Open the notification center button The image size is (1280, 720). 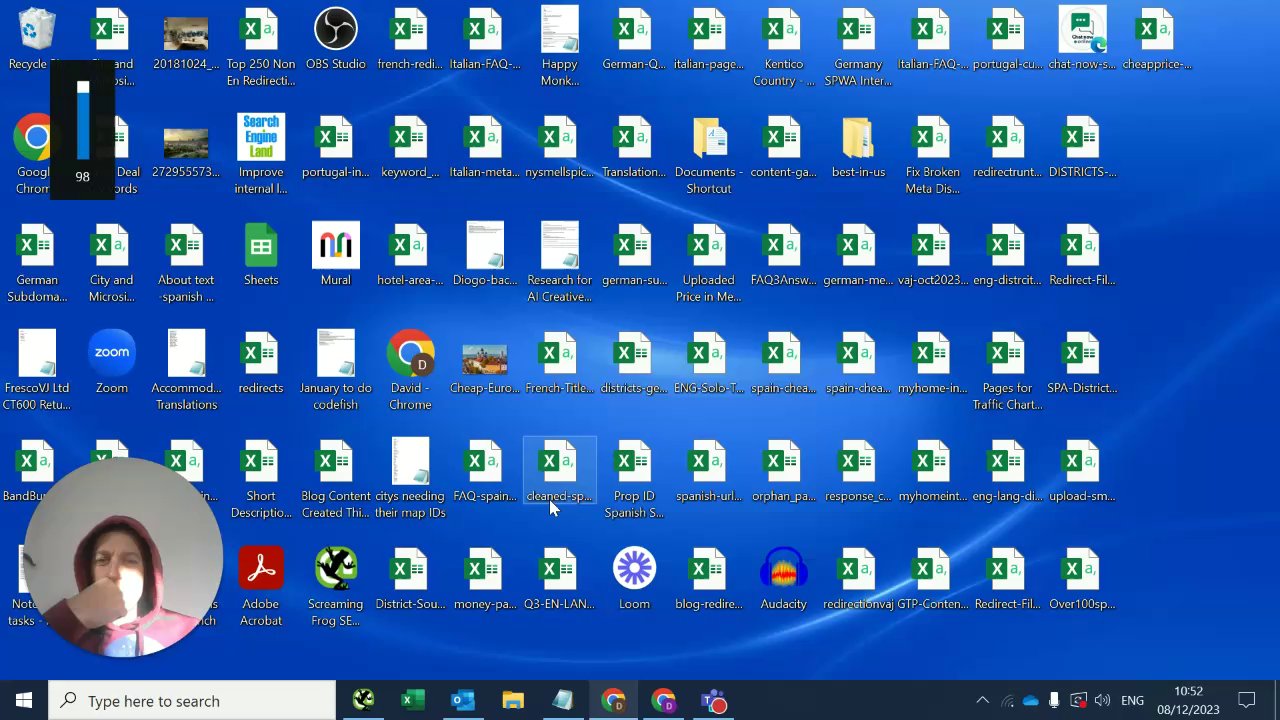pos(1246,701)
